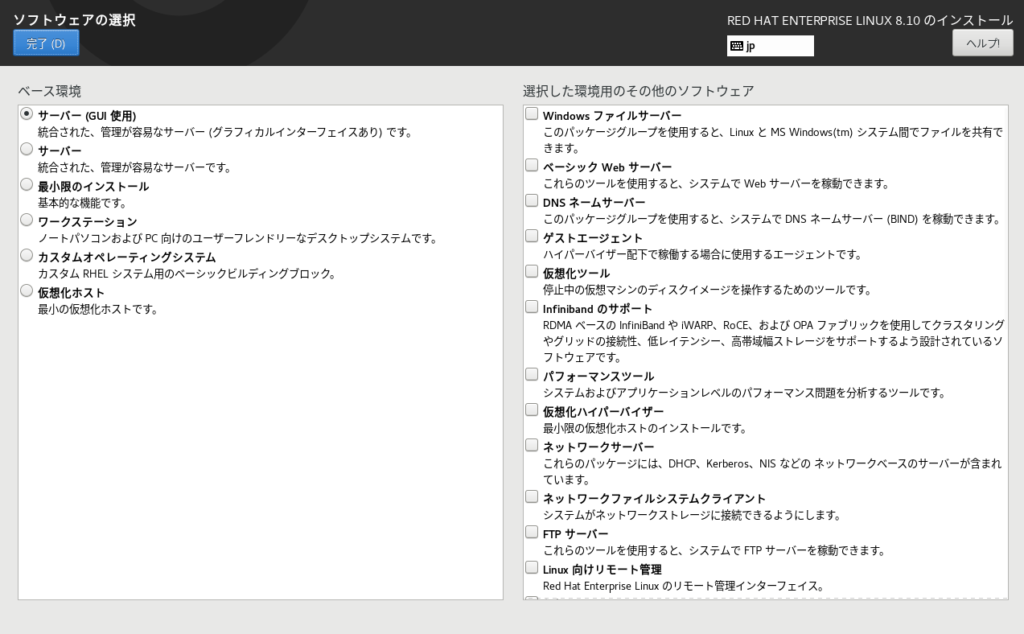The height and width of the screenshot is (634, 1024).
Task: Tick the DNS ネームサーバー checkbox
Action: click(x=532, y=201)
